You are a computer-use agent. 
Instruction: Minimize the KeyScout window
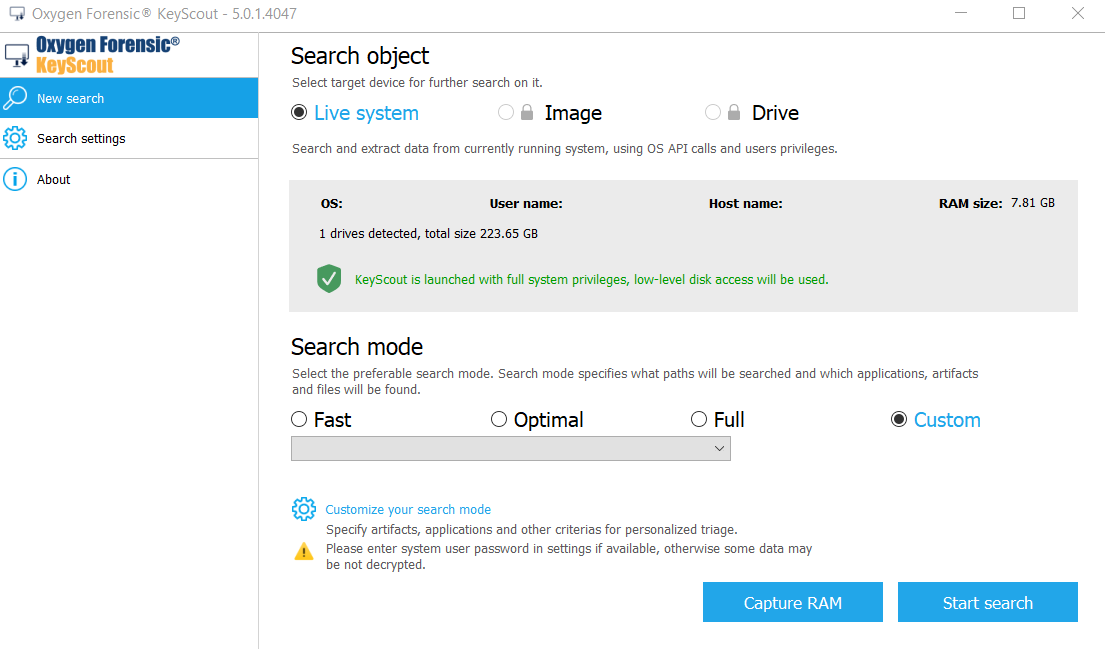pos(961,13)
